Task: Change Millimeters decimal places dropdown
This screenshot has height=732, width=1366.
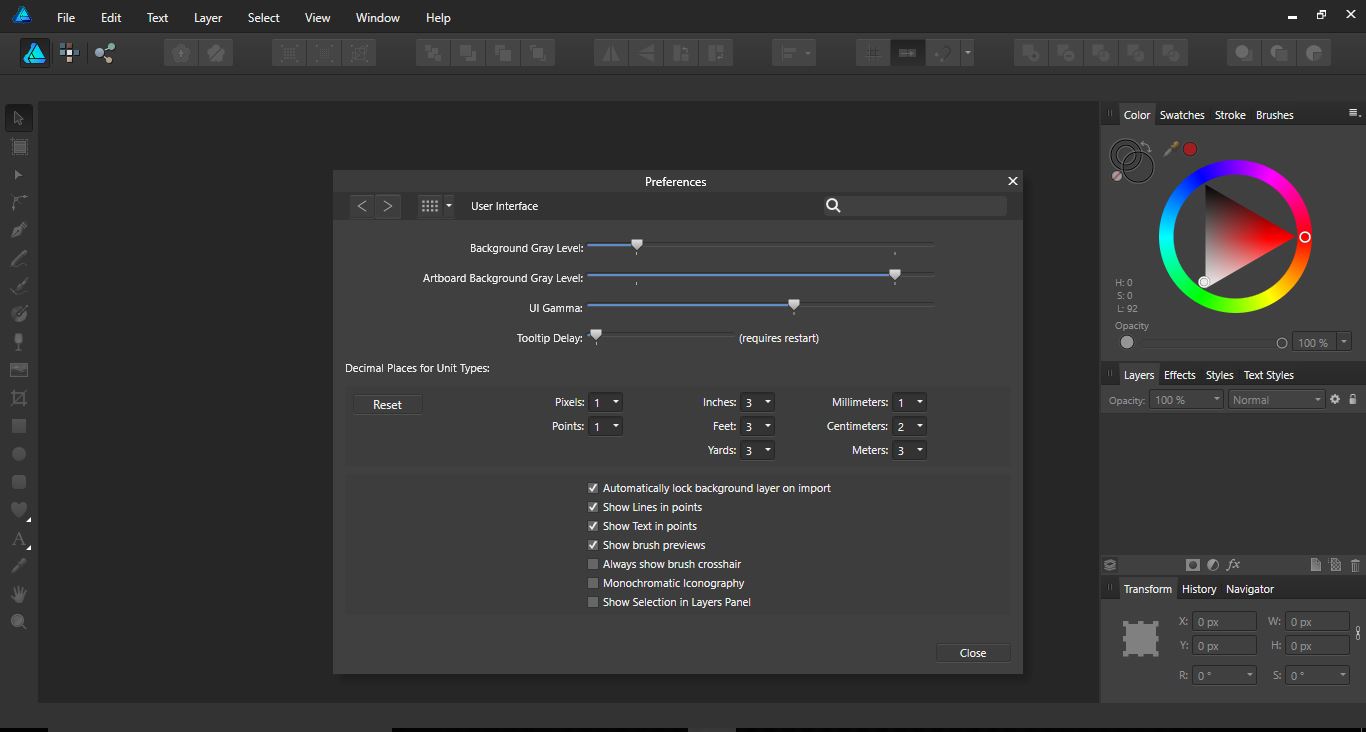Action: point(909,402)
